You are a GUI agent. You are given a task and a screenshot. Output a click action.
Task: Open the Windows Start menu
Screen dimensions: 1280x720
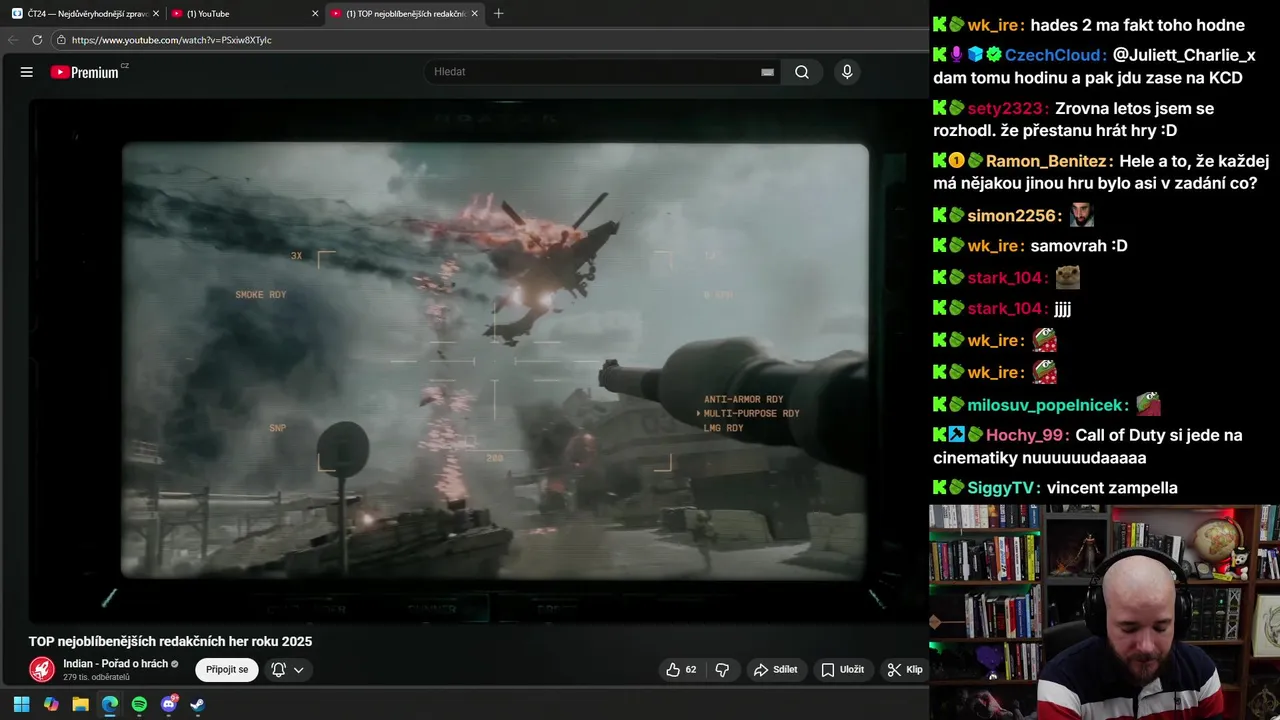(x=21, y=704)
